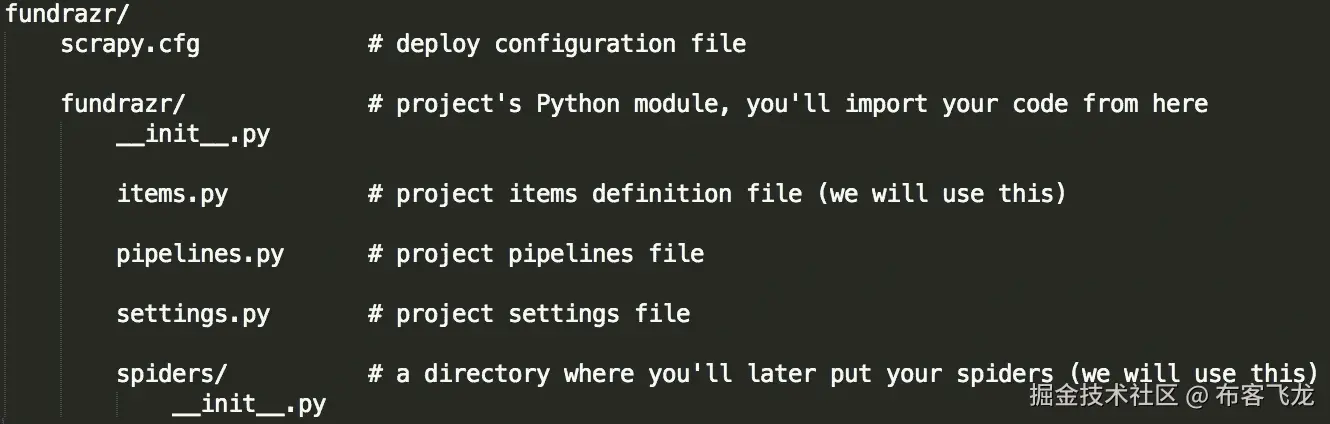Screen dimensions: 1330x424
Task: Open the settings.py file
Action: (x=193, y=314)
